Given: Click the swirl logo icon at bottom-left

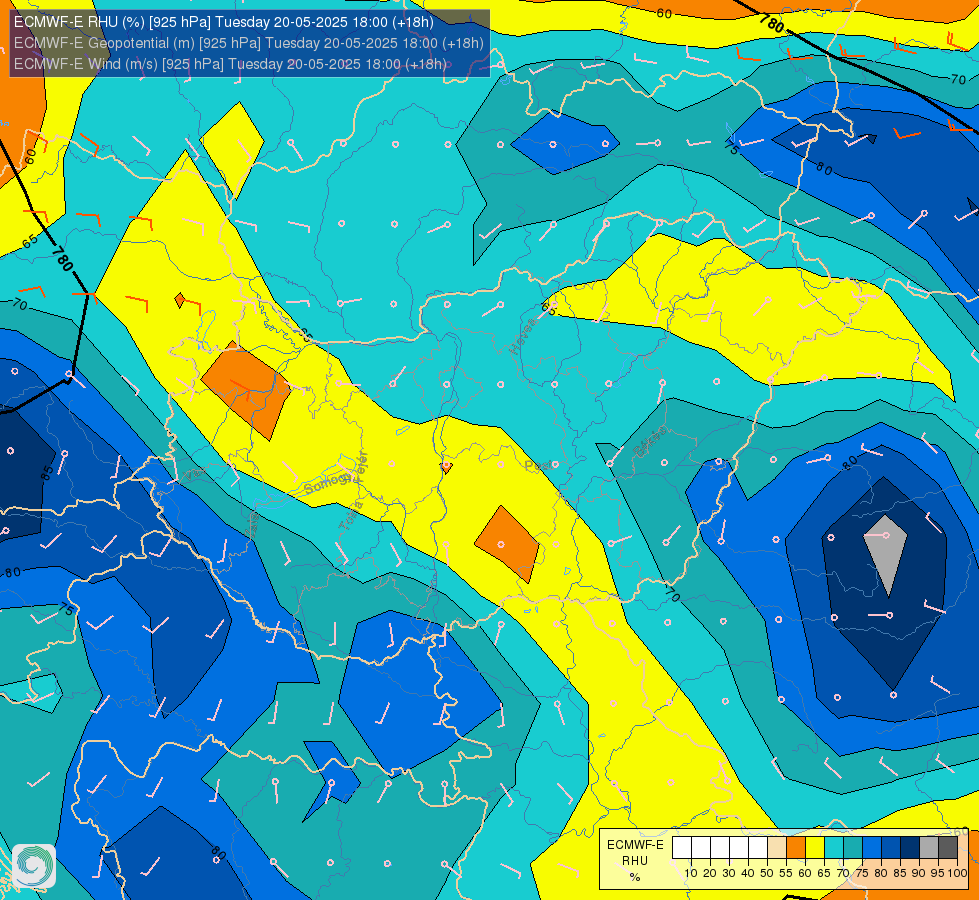Looking at the screenshot, I should tap(34, 866).
